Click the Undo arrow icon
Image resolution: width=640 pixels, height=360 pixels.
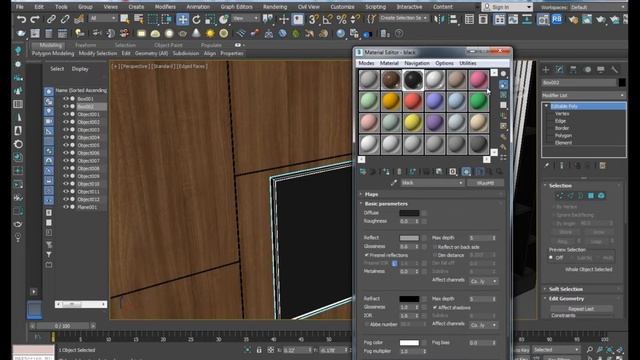point(21,19)
